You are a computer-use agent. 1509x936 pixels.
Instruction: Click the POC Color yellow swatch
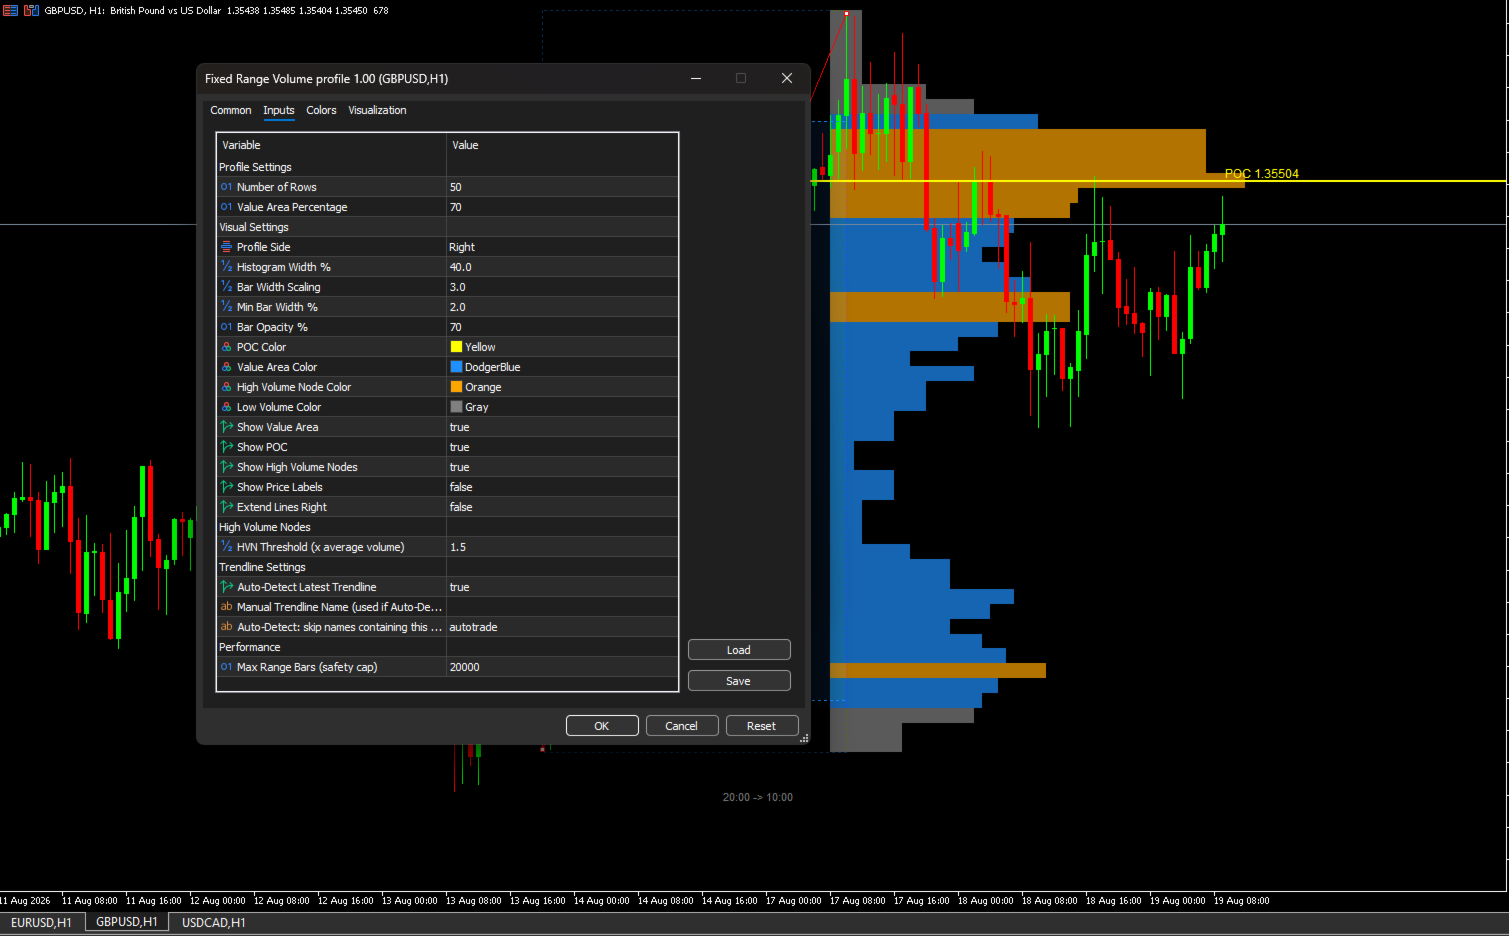click(x=456, y=347)
